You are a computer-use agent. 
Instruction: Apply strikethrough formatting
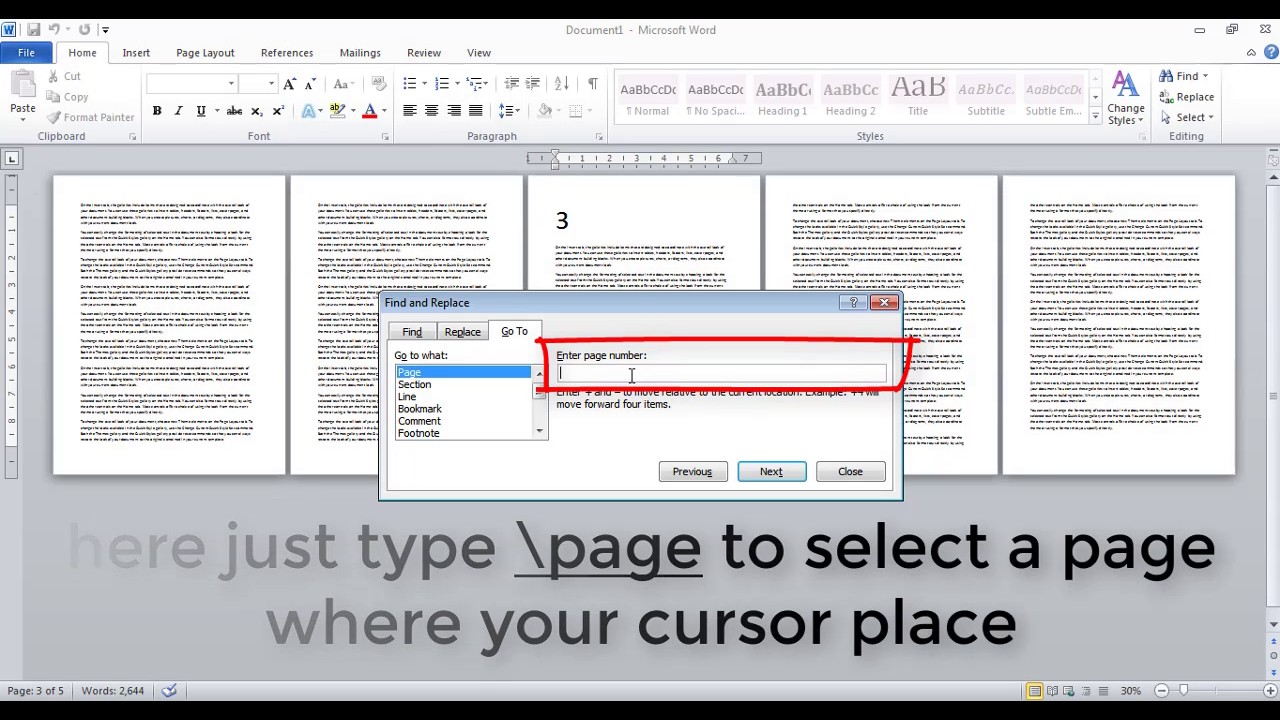234,111
